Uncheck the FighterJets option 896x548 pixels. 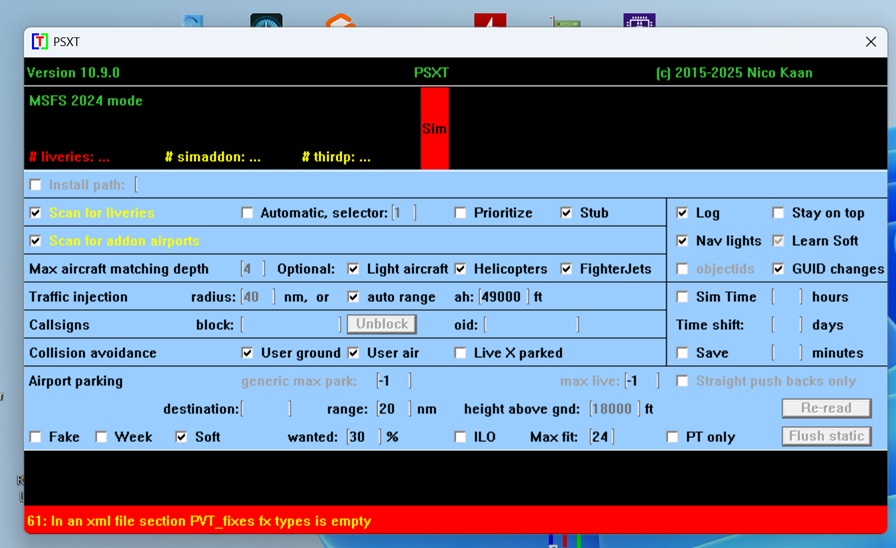(566, 269)
